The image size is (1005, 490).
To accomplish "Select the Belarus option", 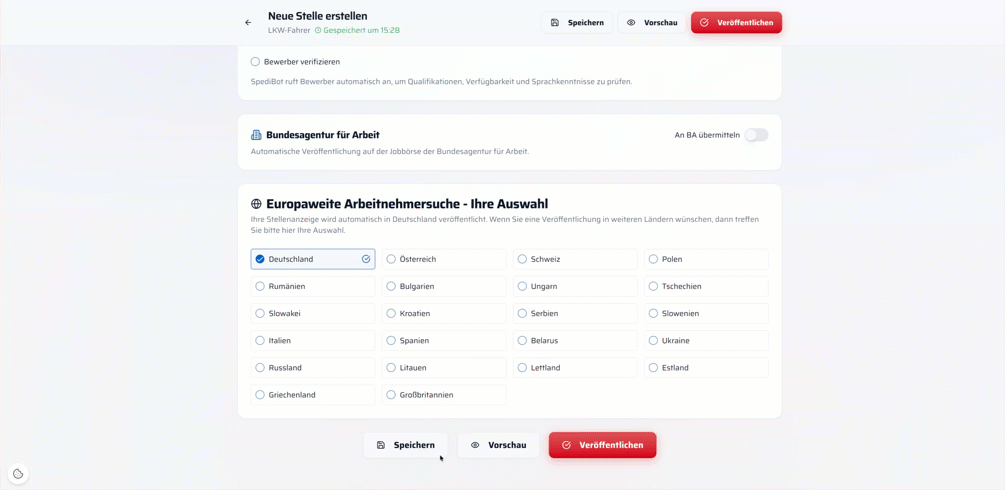I will coord(575,341).
